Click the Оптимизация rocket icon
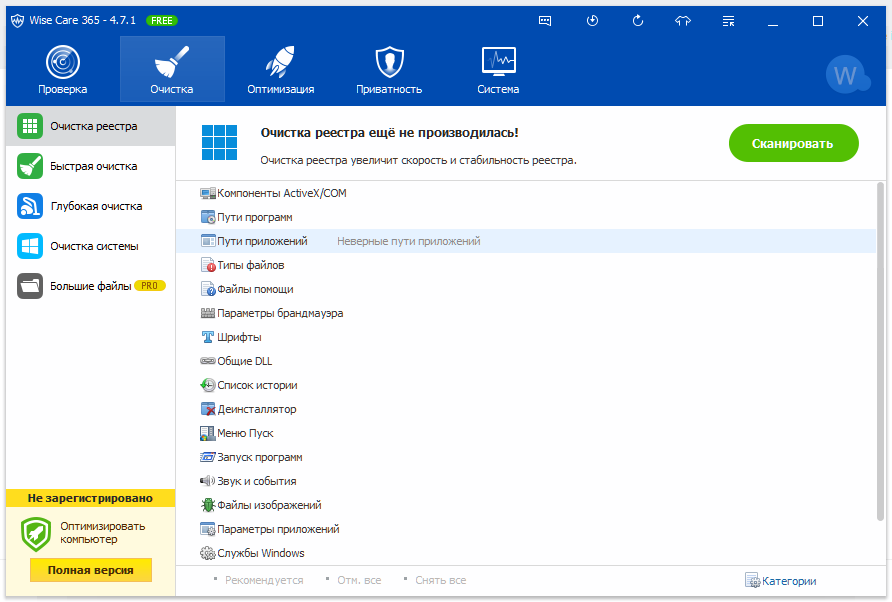 point(280,63)
